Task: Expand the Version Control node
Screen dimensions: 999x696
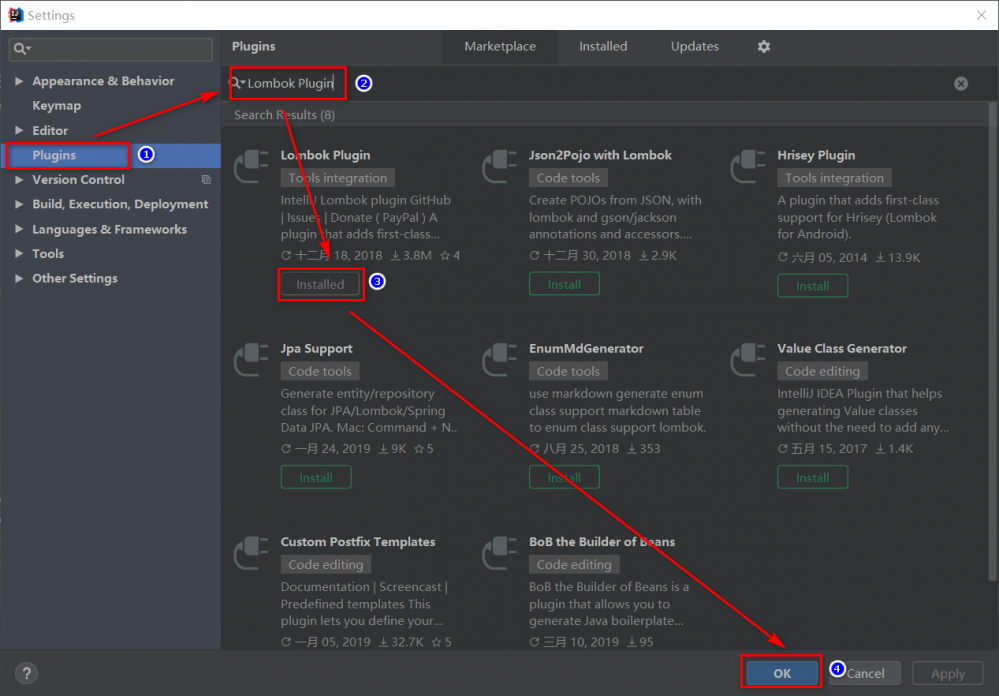Action: click(x=19, y=180)
